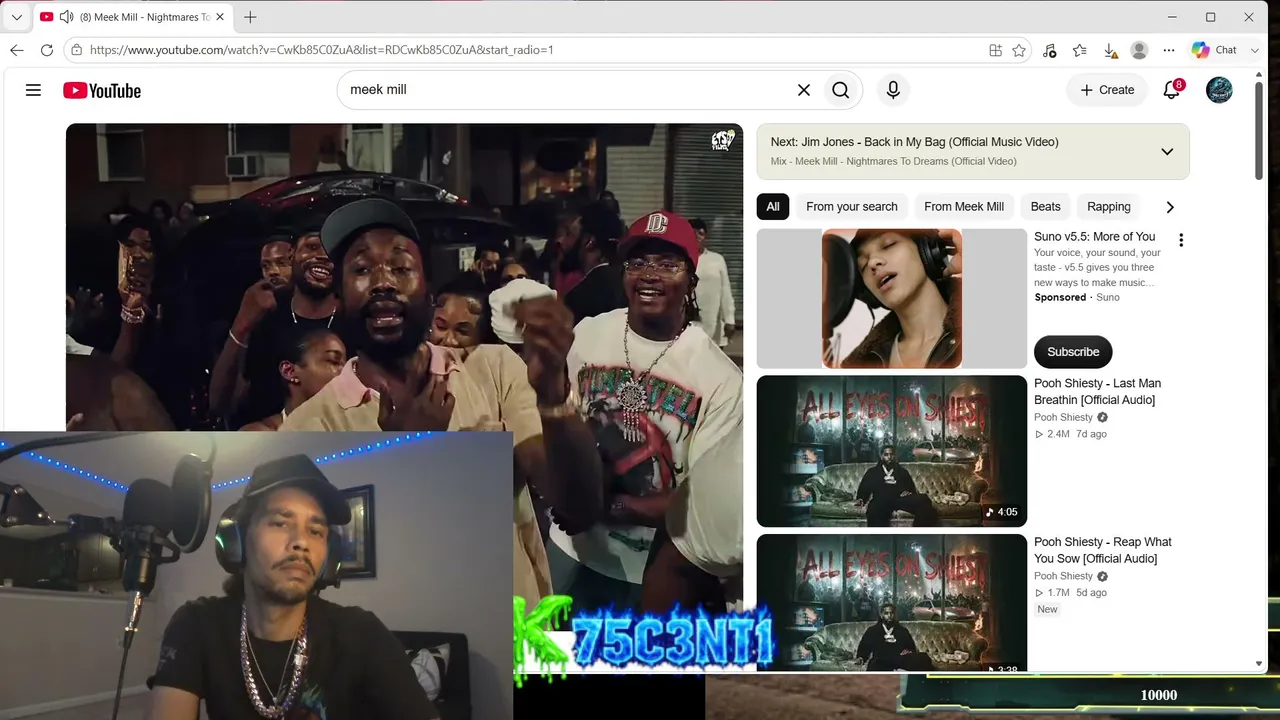Viewport: 1280px width, 720px height.
Task: Select the 'Rapping' filter chip
Action: (1109, 207)
